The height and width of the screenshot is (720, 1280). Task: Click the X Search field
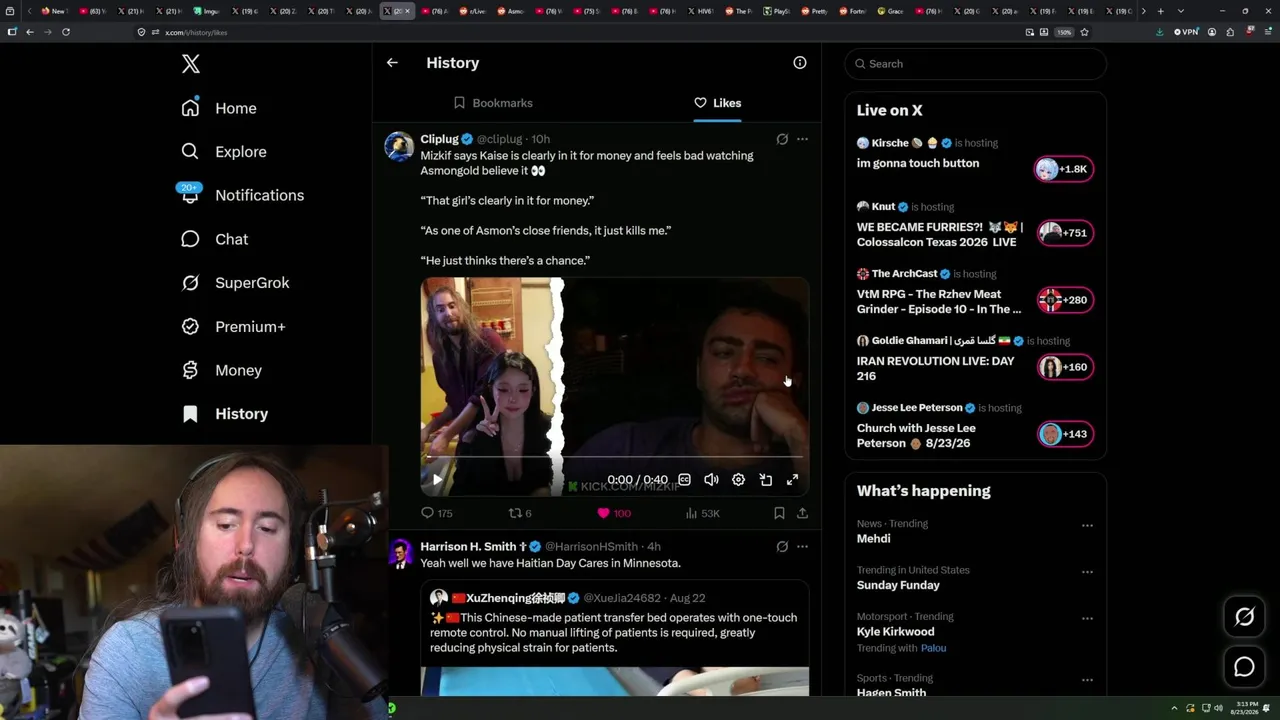pyautogui.click(x=976, y=64)
